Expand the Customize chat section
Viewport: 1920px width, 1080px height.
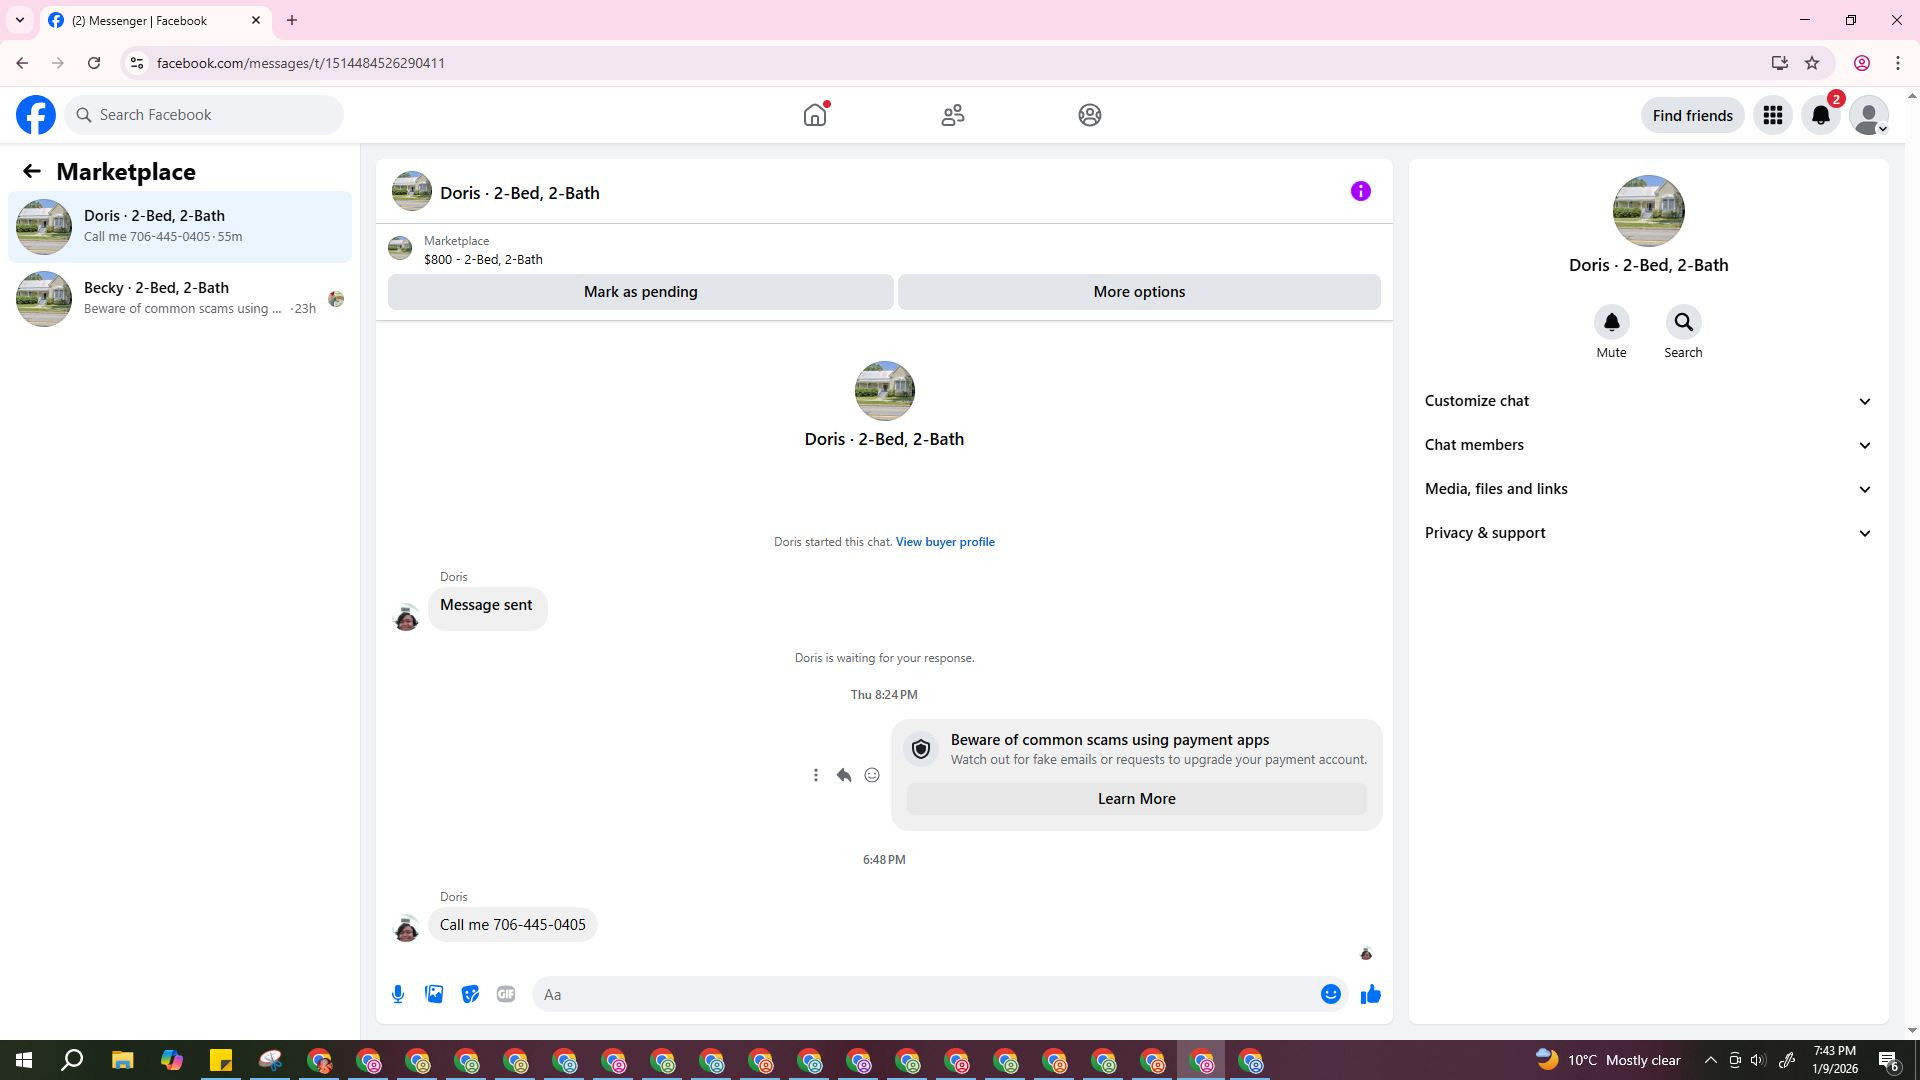1648,401
